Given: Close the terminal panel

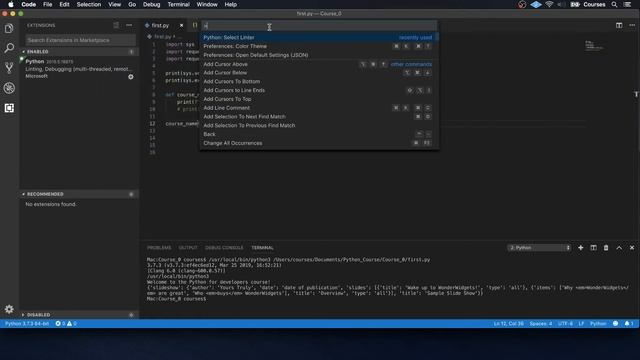Looking at the screenshot, I should coord(632,248).
